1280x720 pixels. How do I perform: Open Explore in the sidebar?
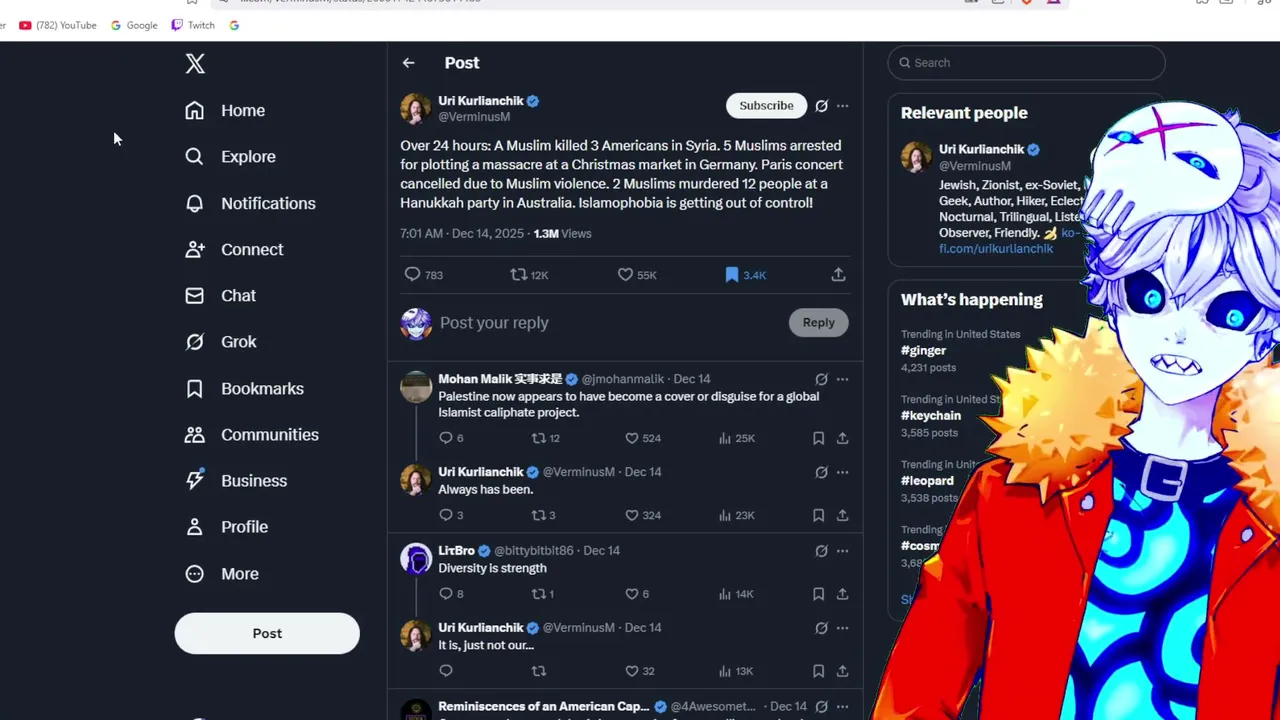230,157
